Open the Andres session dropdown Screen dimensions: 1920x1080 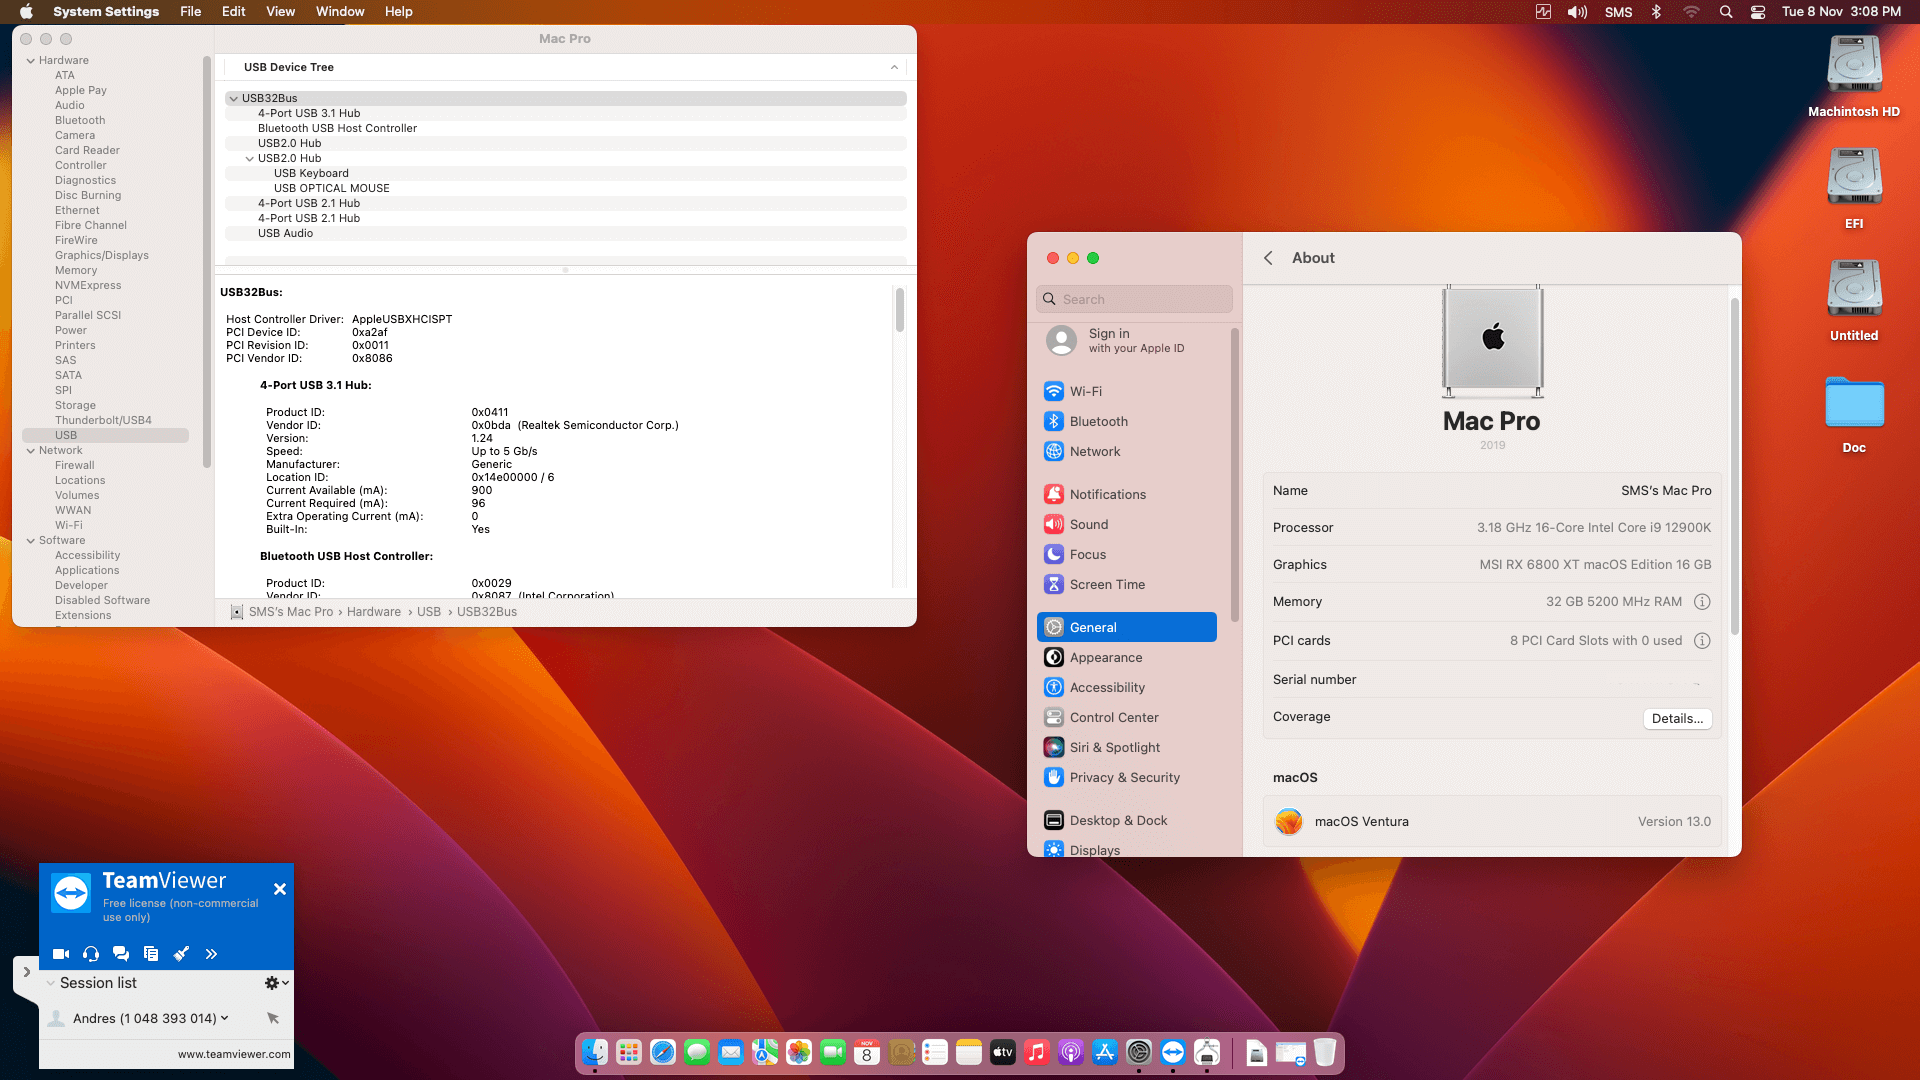click(x=224, y=1018)
